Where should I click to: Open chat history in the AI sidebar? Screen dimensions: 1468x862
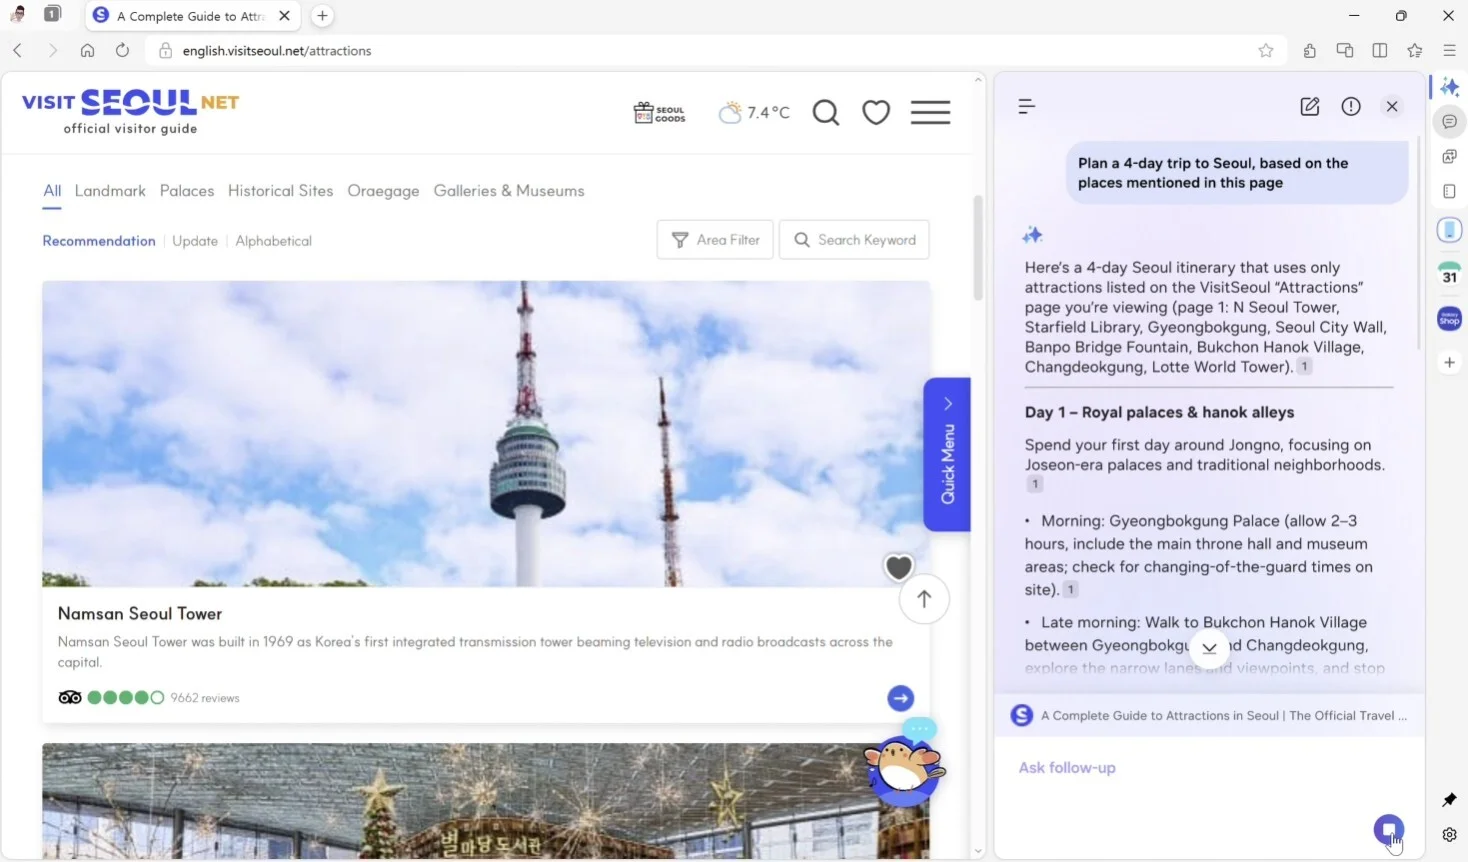point(1026,106)
